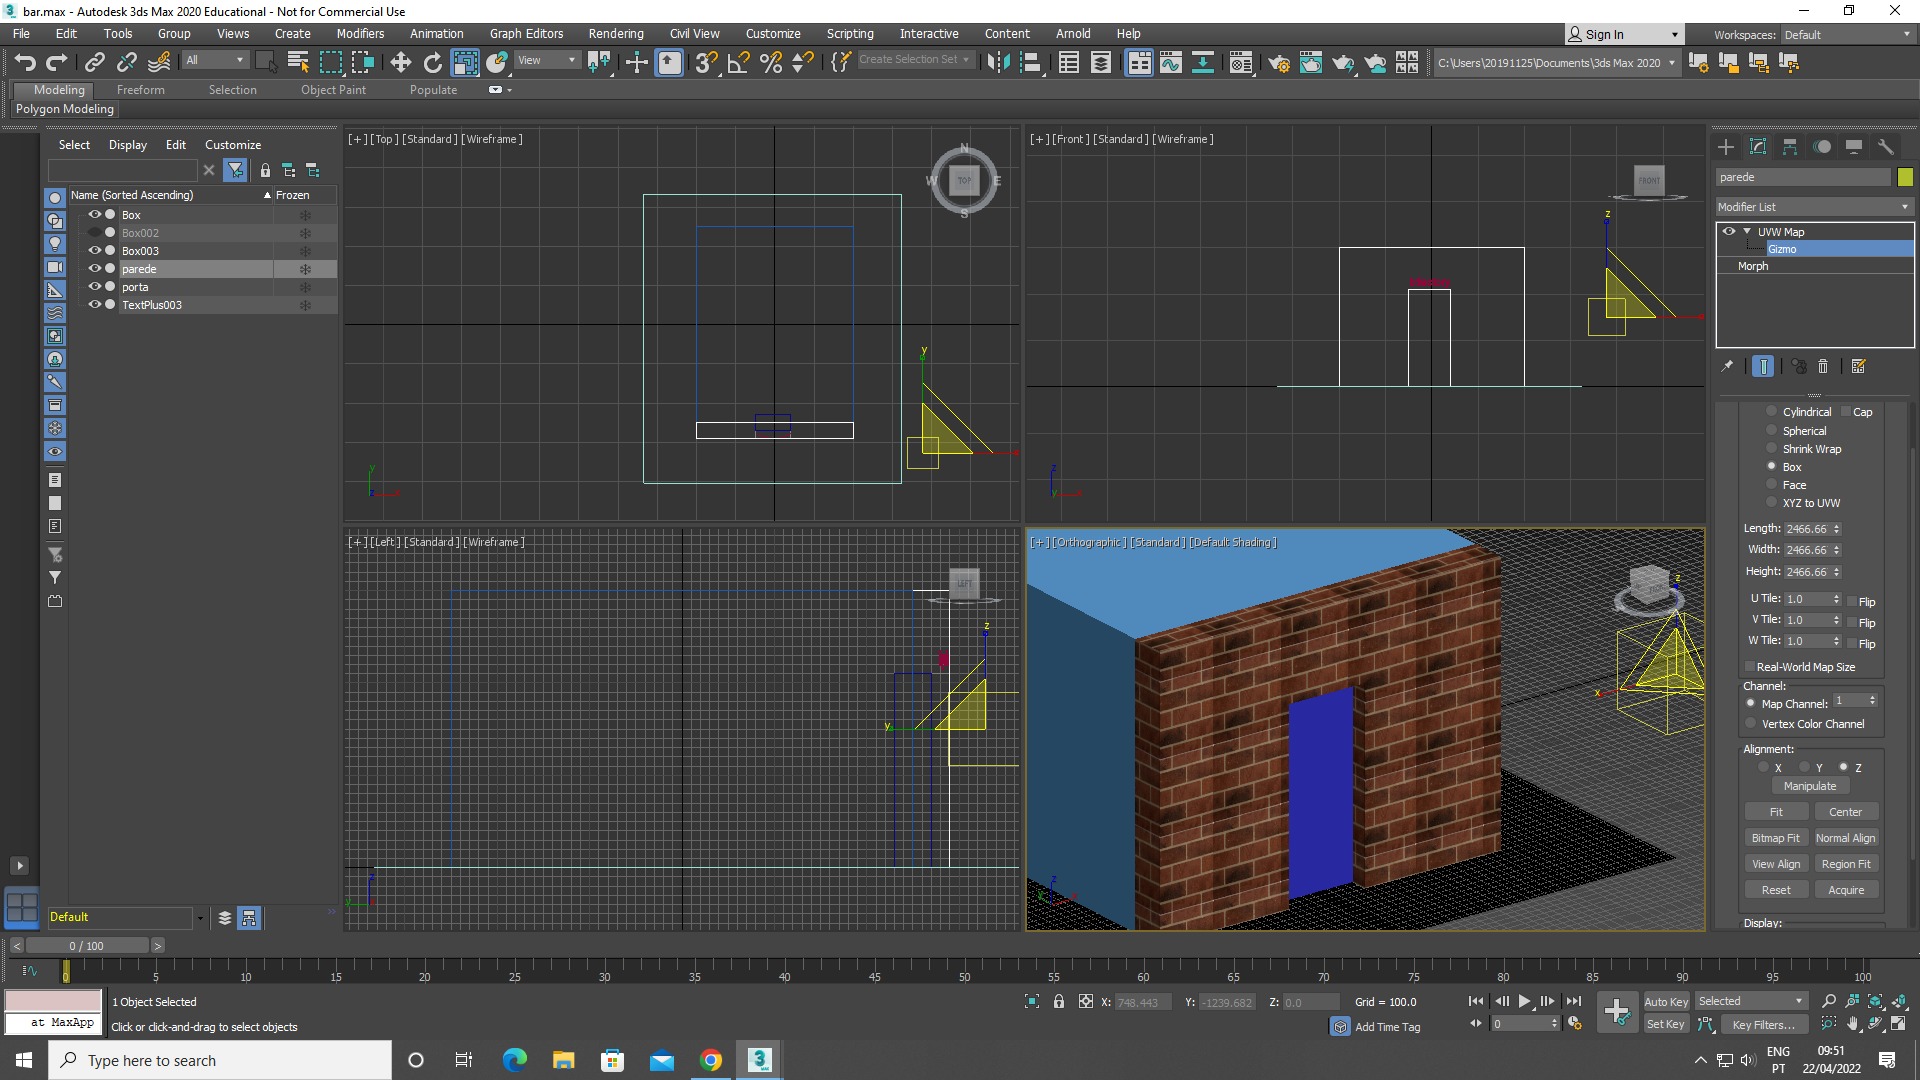The height and width of the screenshot is (1080, 1920).
Task: Open the reference coordinate View dropdown
Action: tap(546, 61)
